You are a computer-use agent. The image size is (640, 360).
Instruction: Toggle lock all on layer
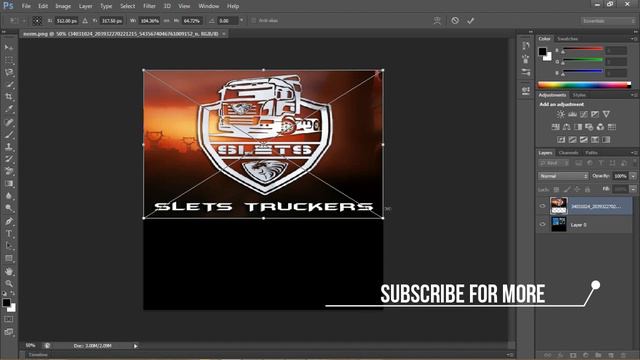pyautogui.click(x=587, y=189)
